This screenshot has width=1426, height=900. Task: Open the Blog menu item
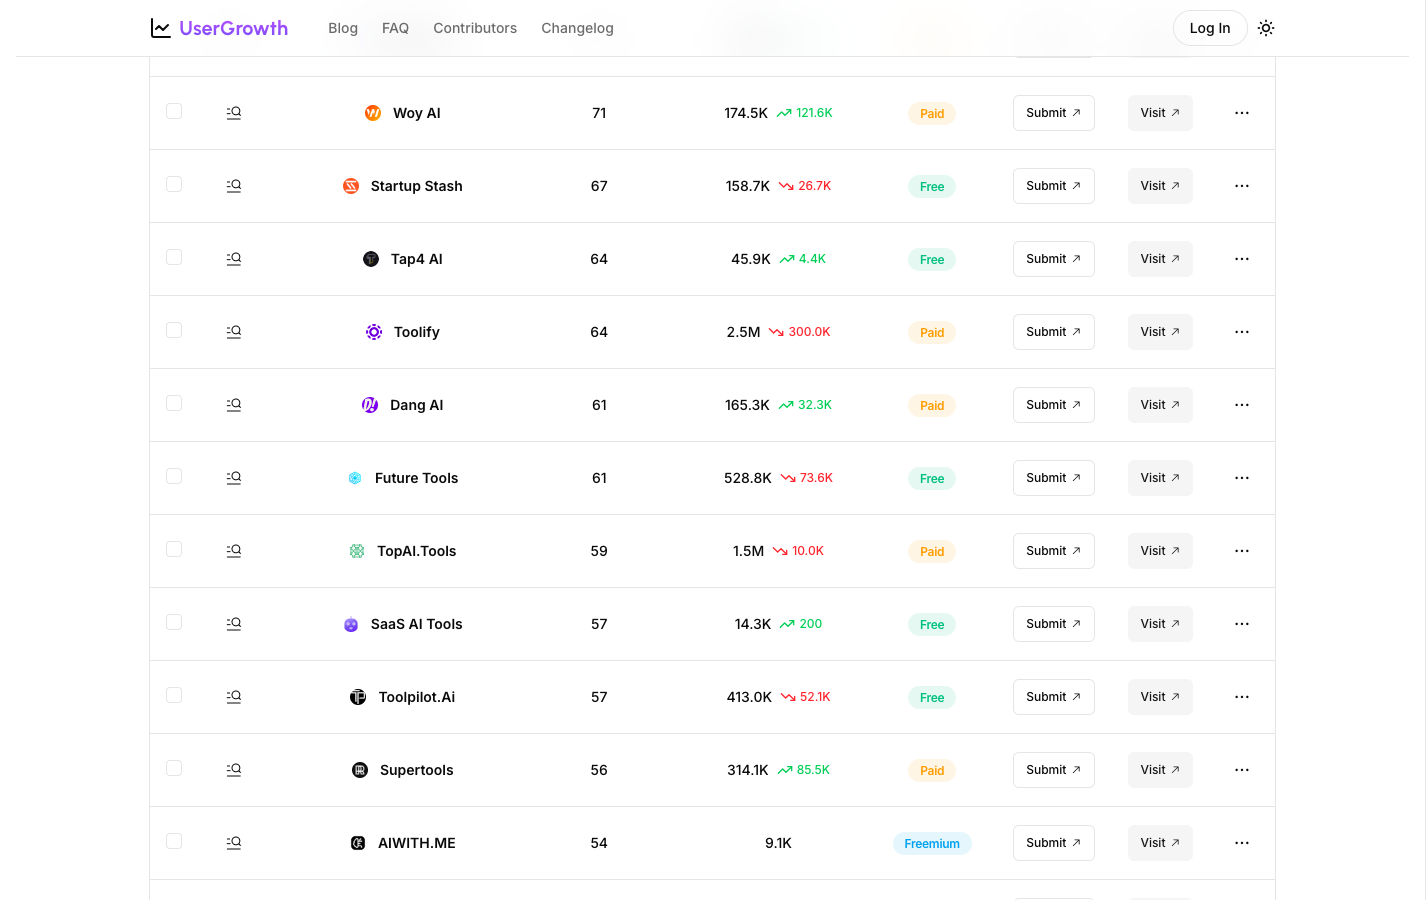coord(343,28)
